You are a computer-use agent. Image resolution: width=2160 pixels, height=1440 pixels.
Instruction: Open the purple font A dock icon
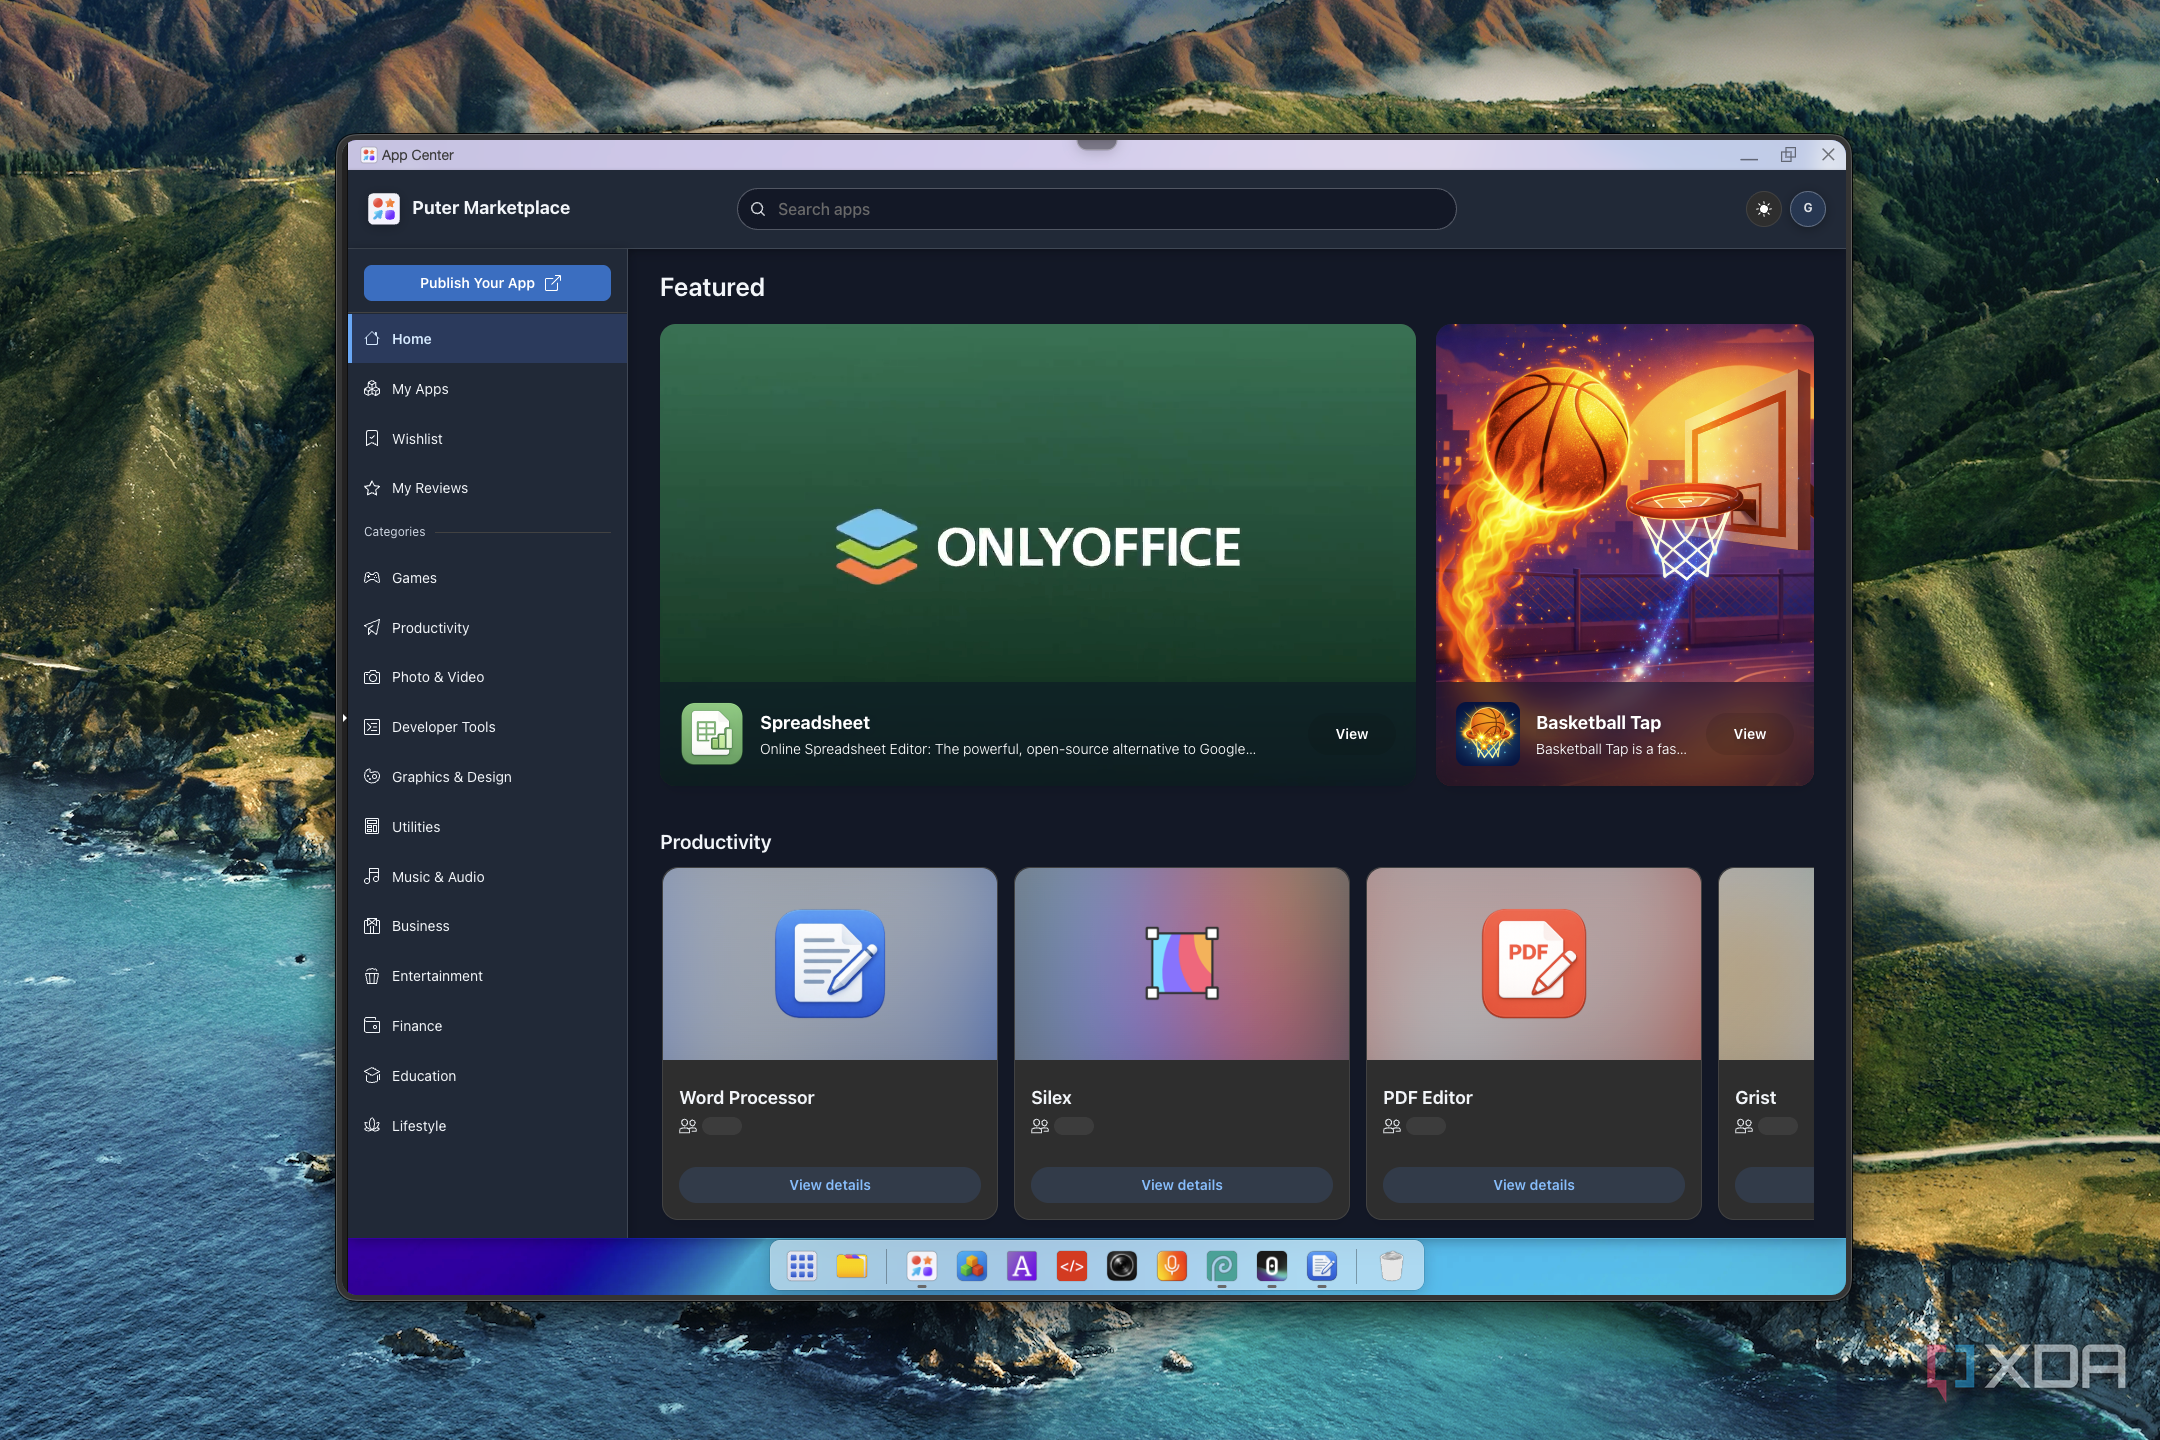point(1022,1266)
